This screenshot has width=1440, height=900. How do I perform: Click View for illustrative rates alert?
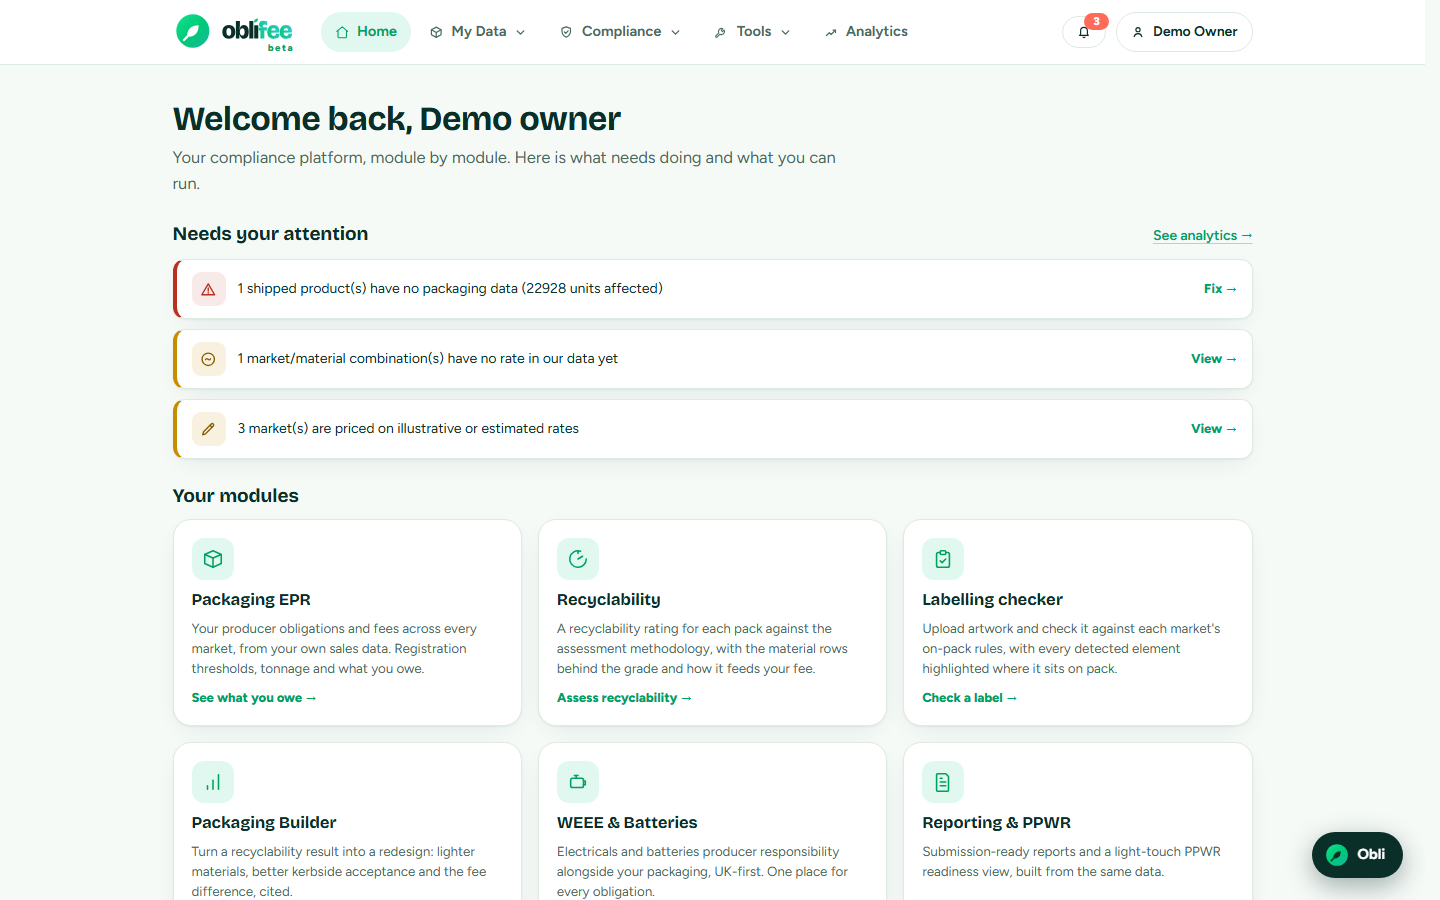click(x=1214, y=429)
